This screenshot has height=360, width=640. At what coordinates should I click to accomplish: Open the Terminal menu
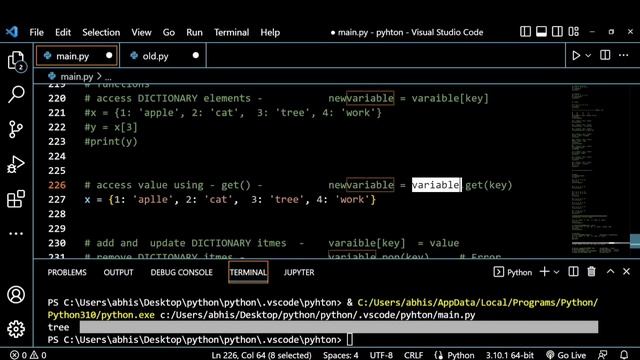tap(231, 32)
